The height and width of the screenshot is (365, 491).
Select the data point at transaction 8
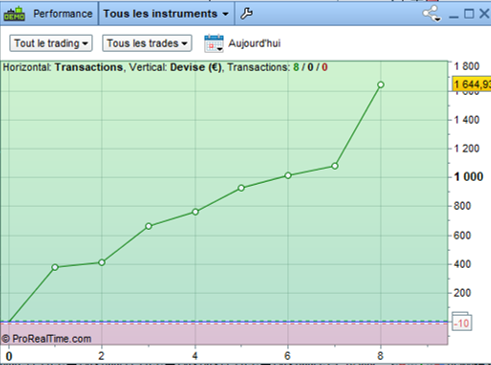pos(381,85)
